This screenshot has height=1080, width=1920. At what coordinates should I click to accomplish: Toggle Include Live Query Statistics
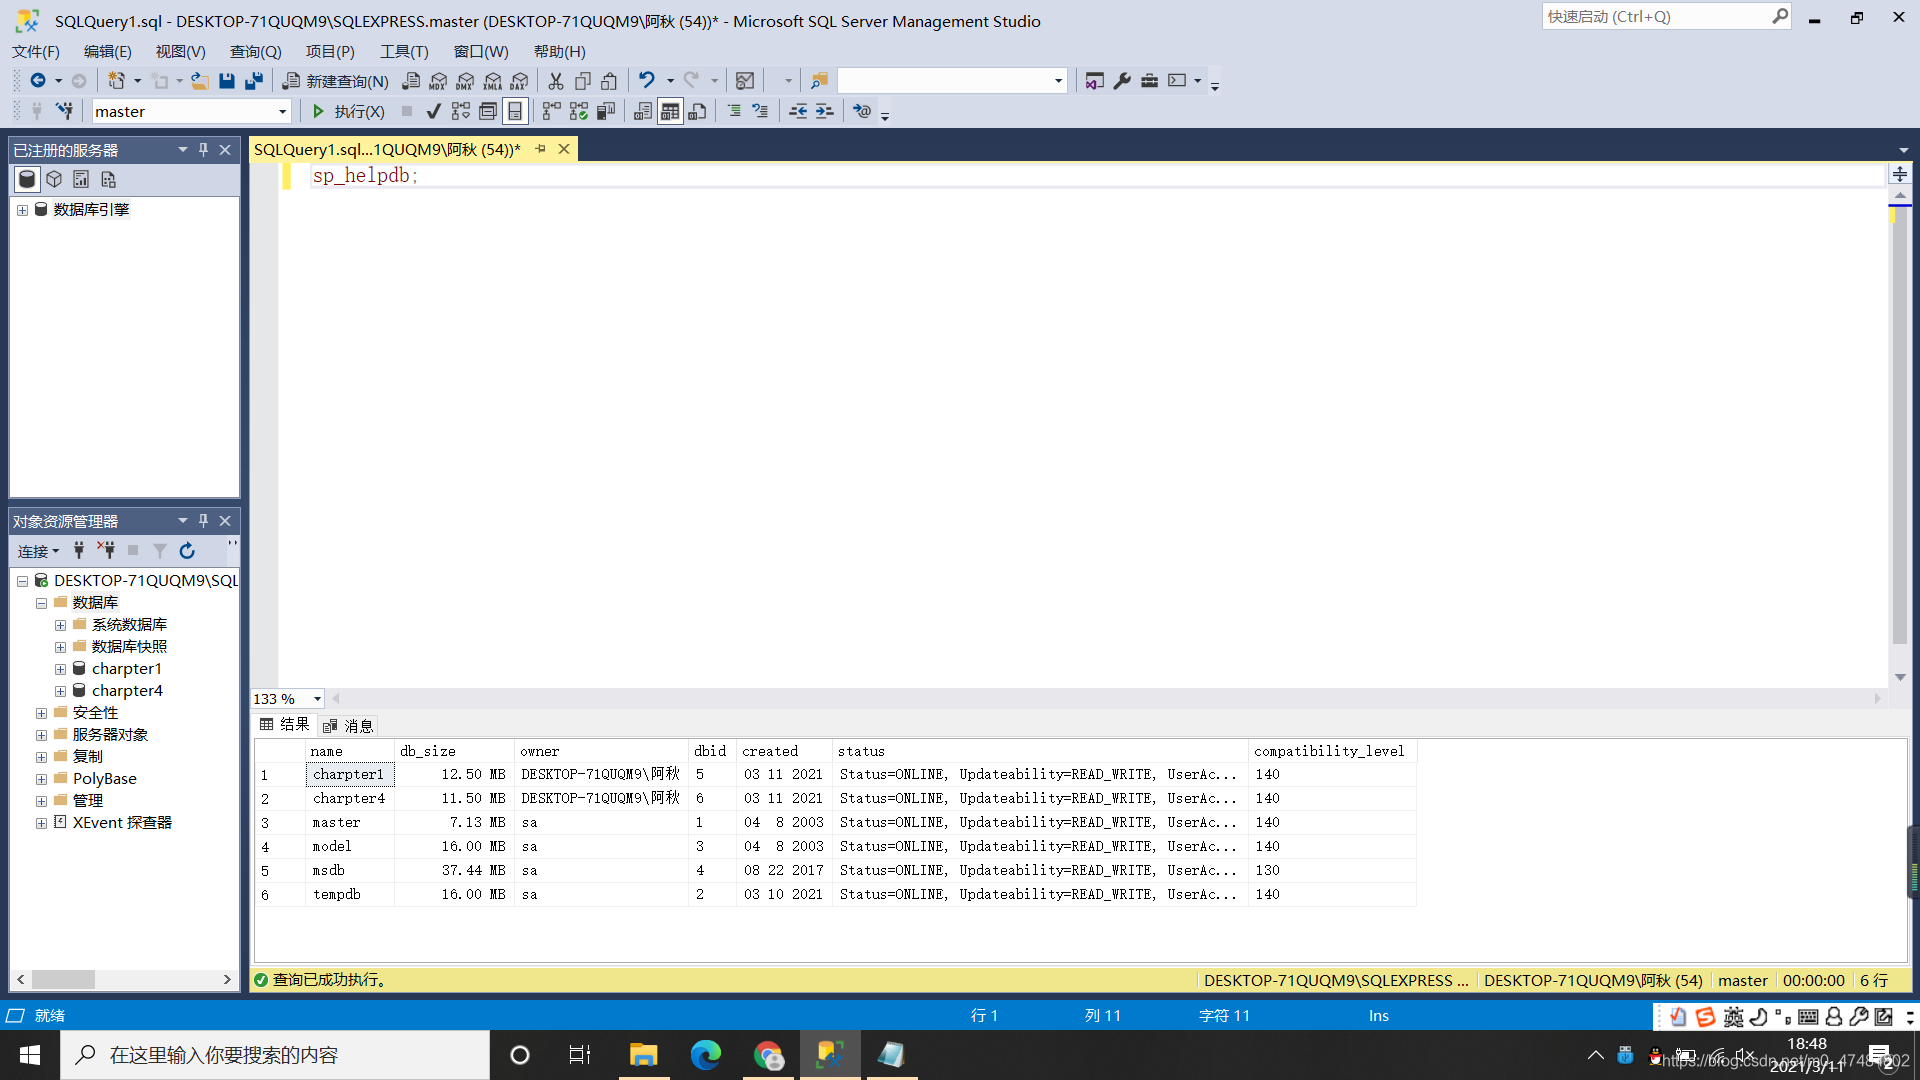[578, 111]
